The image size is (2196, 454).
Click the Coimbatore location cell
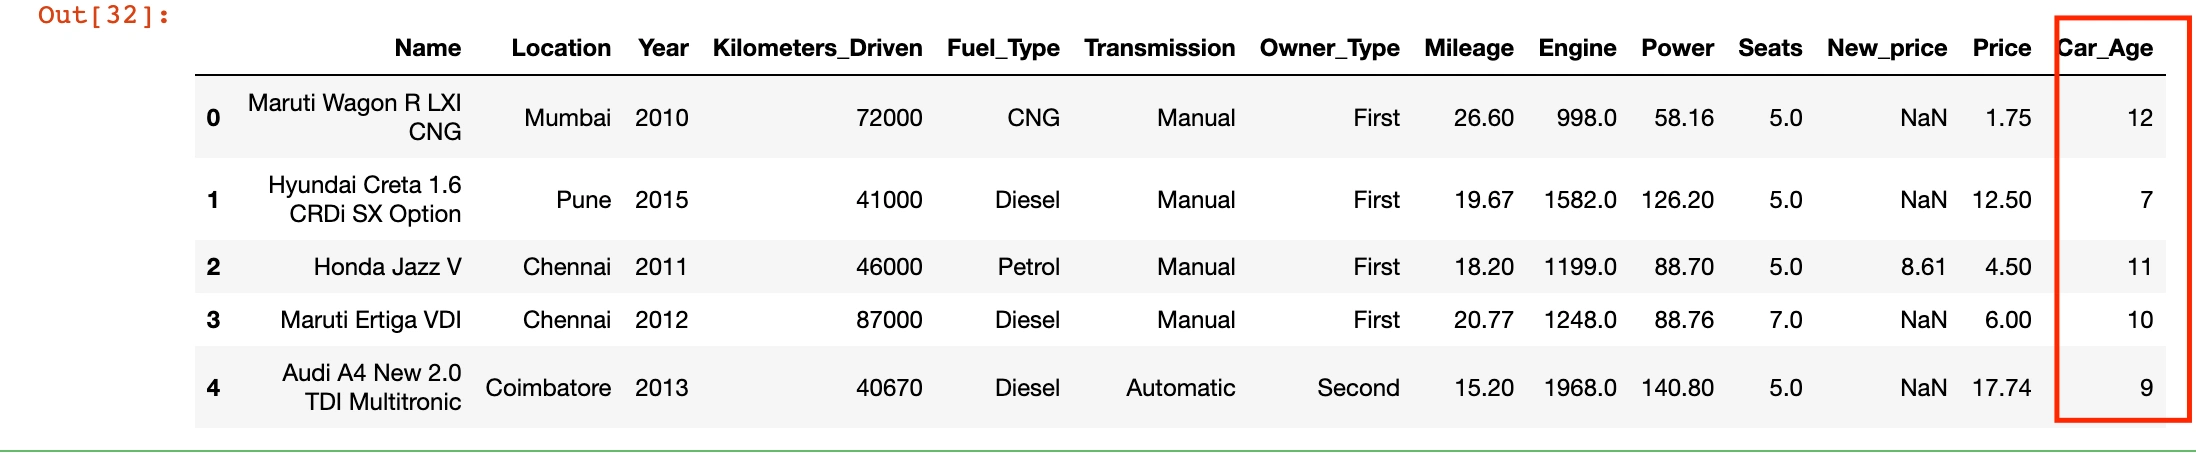pyautogui.click(x=548, y=388)
